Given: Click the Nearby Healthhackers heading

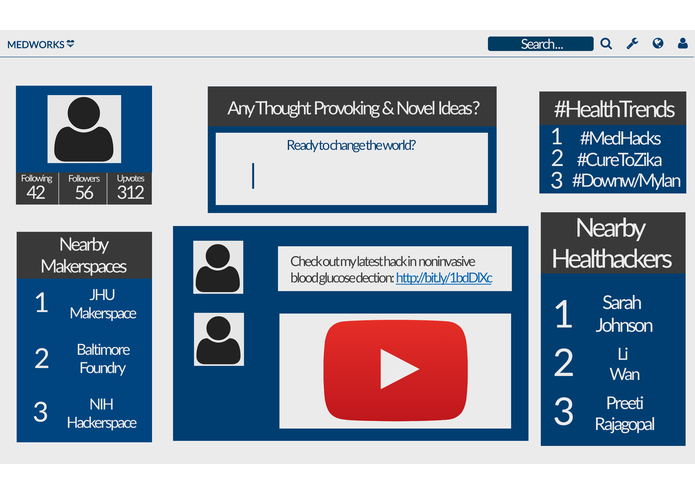Looking at the screenshot, I should tap(612, 243).
